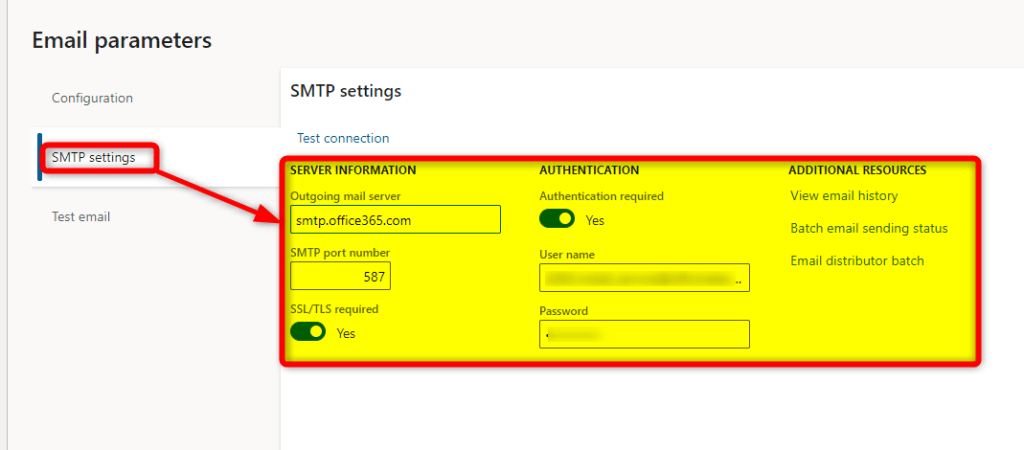Click the SERVER INFORMATION section header

tap(353, 170)
